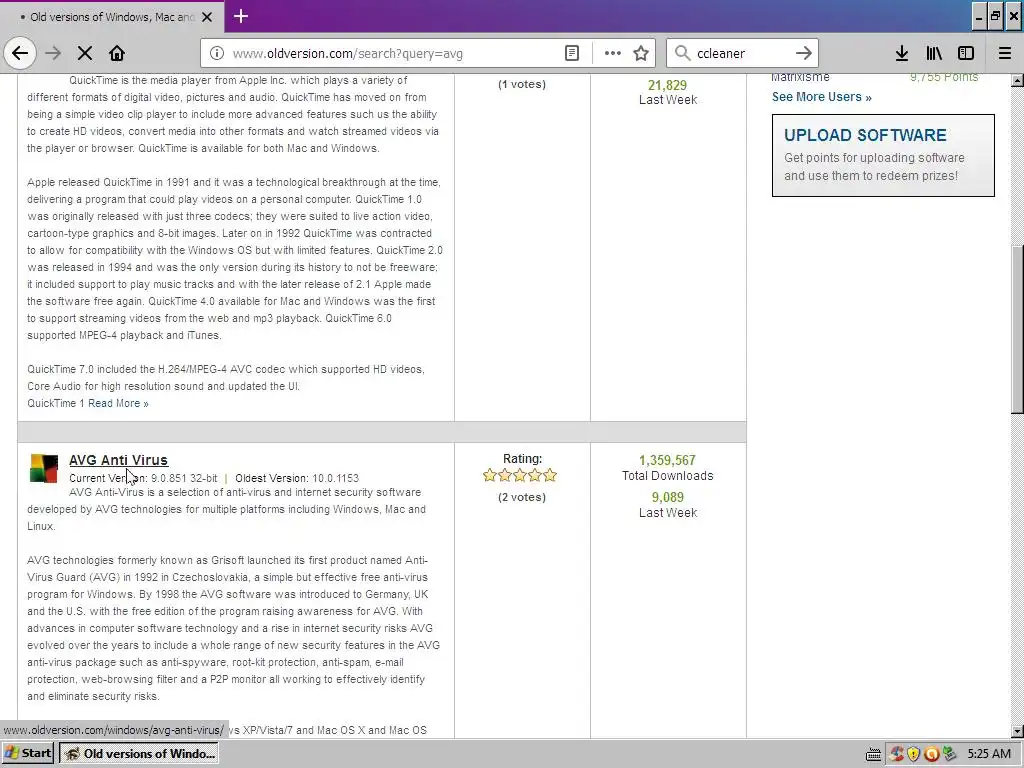Click the page scrollbar up arrow
Screen dimensions: 1024x768
[x=1017, y=80]
